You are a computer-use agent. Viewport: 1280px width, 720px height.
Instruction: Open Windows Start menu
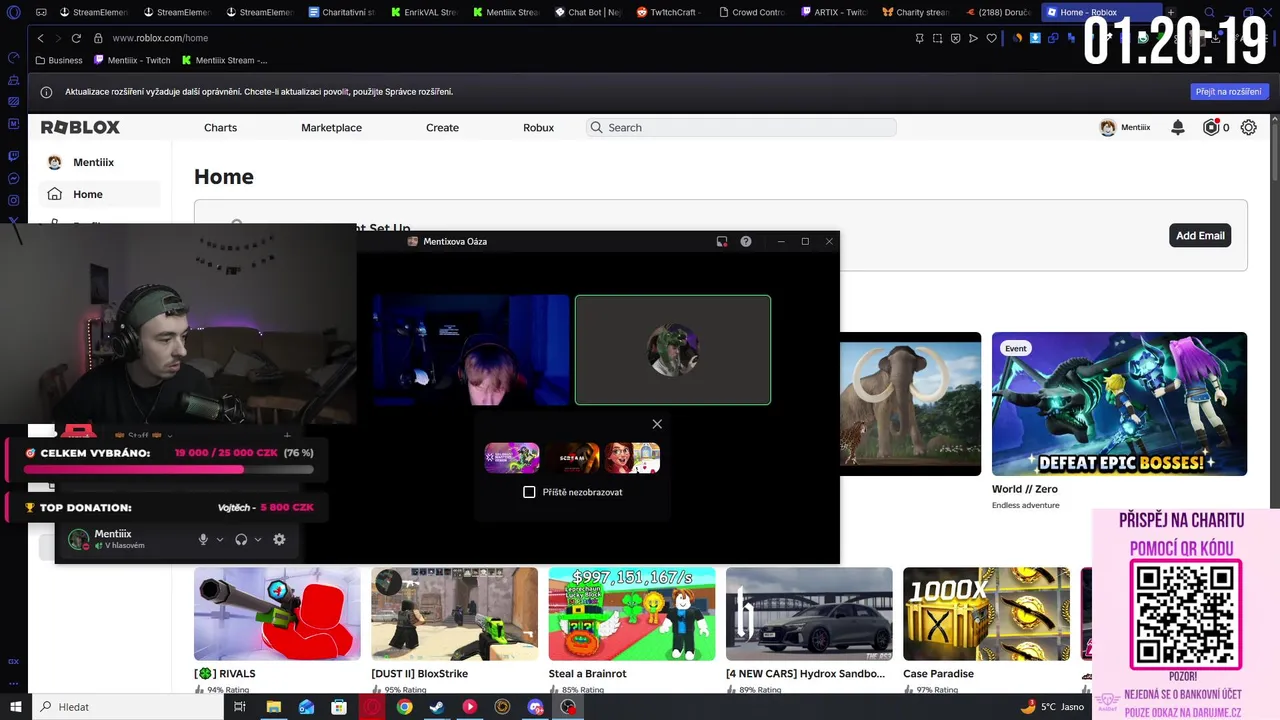(14, 707)
